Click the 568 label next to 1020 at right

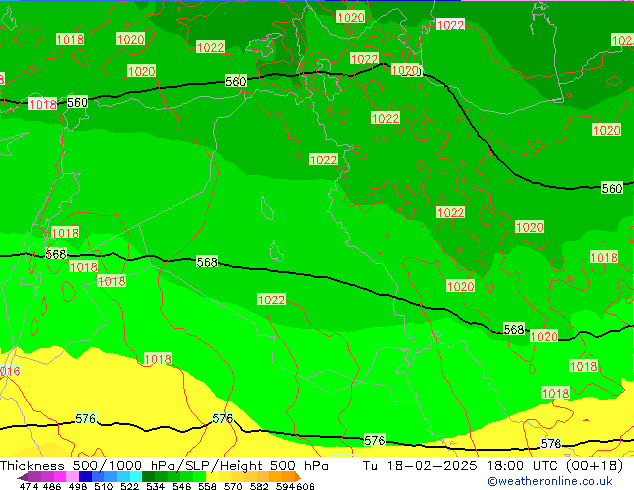point(514,329)
